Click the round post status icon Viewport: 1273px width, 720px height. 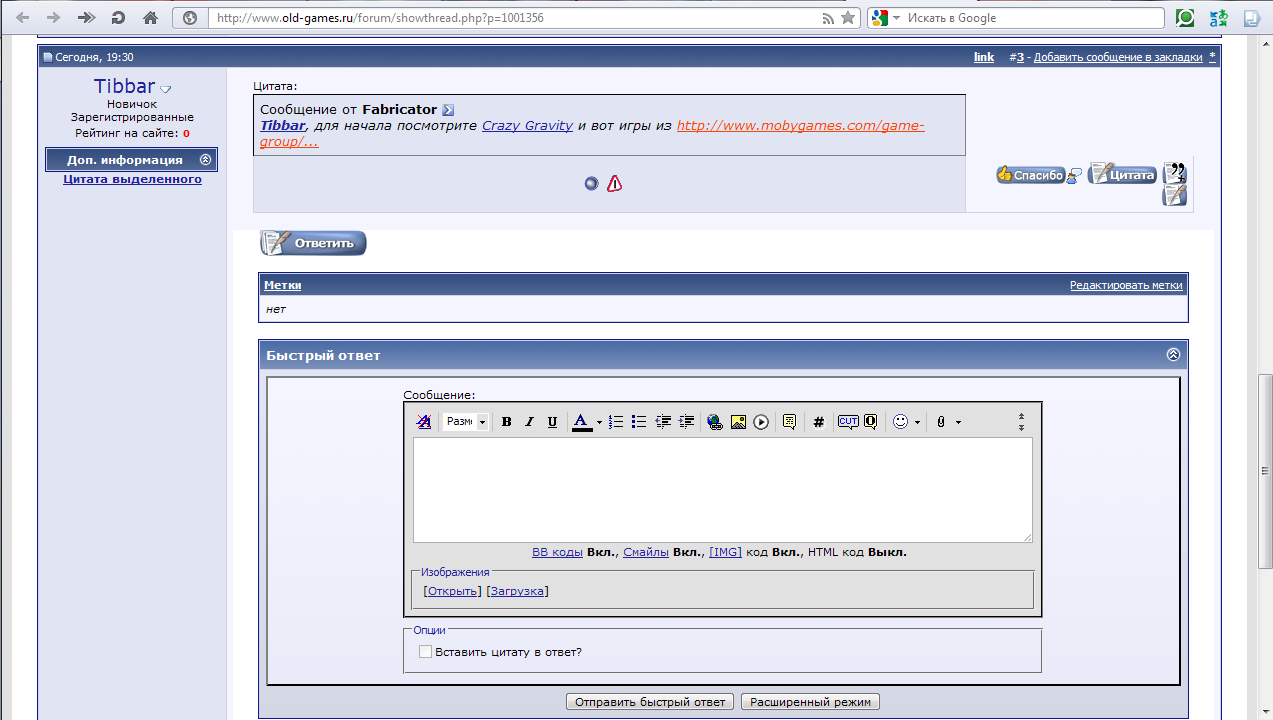(591, 183)
